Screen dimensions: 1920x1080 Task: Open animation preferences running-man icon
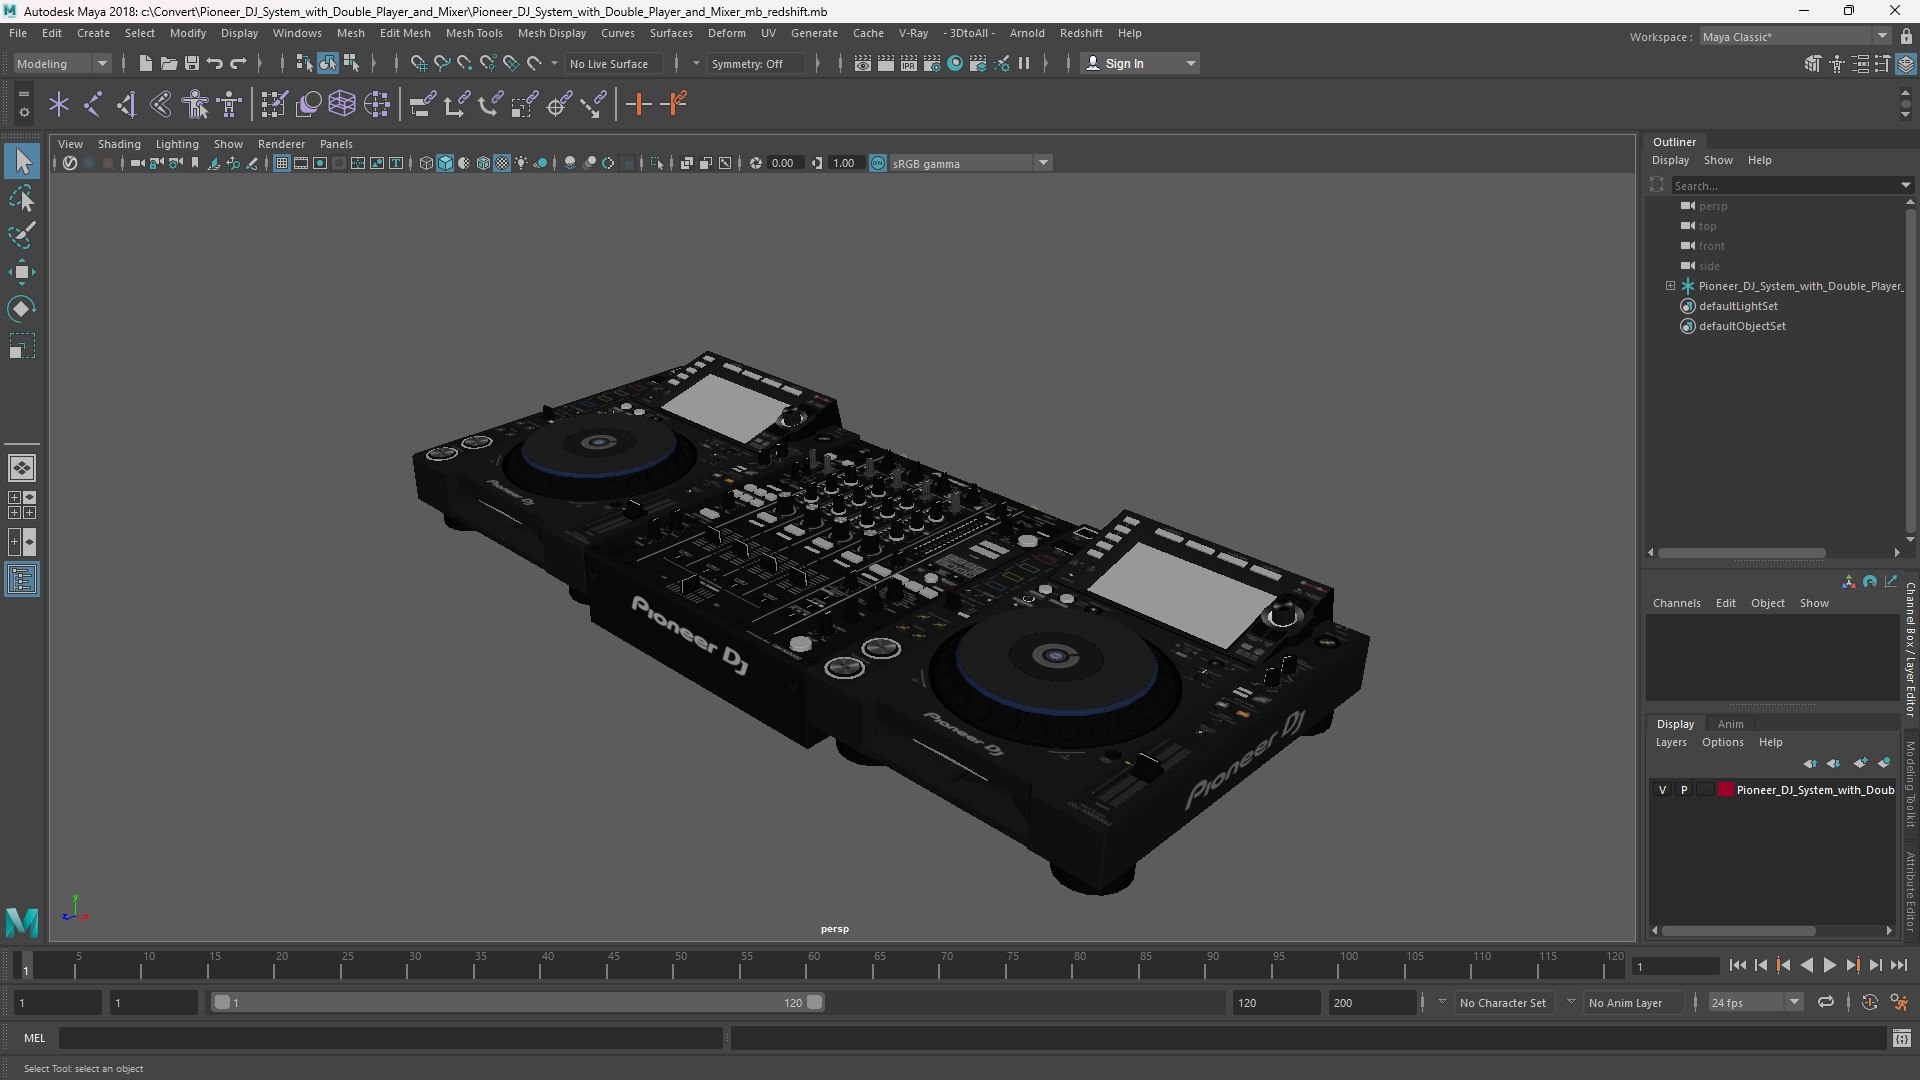(1899, 1002)
